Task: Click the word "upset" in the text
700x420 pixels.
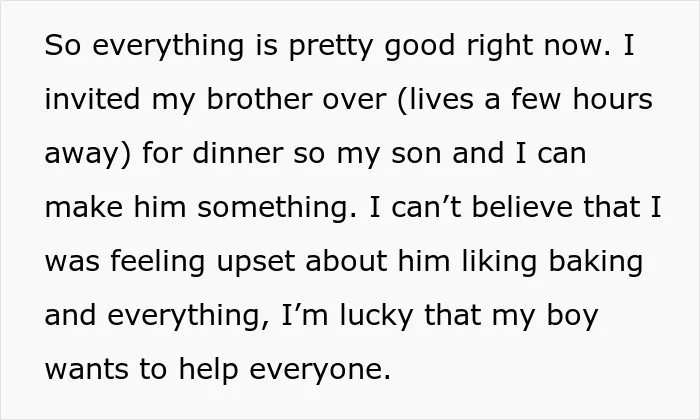Action: pos(255,263)
